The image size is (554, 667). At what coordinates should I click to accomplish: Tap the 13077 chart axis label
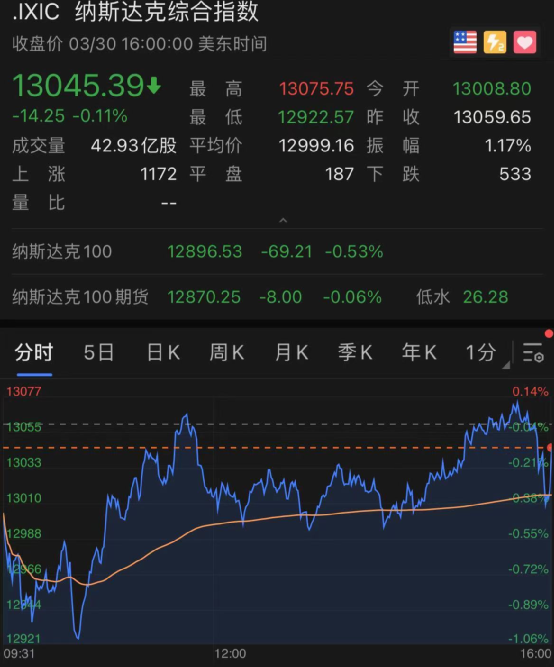[x=24, y=391]
